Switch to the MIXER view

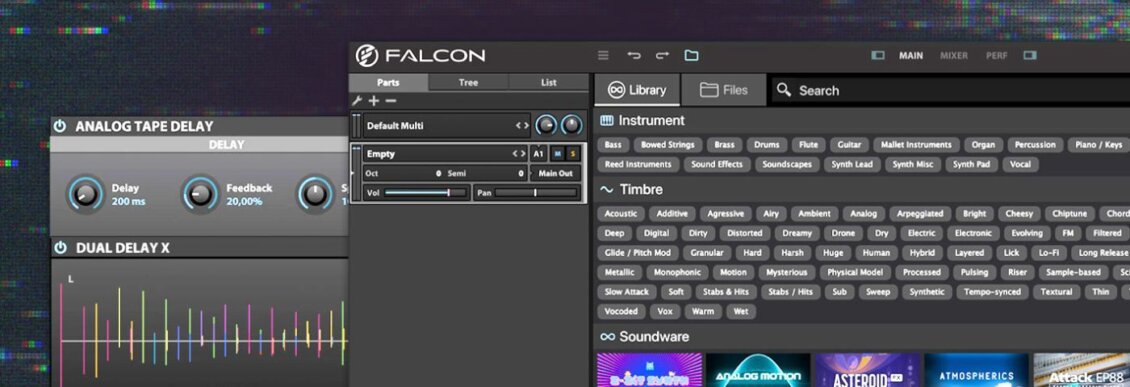954,55
